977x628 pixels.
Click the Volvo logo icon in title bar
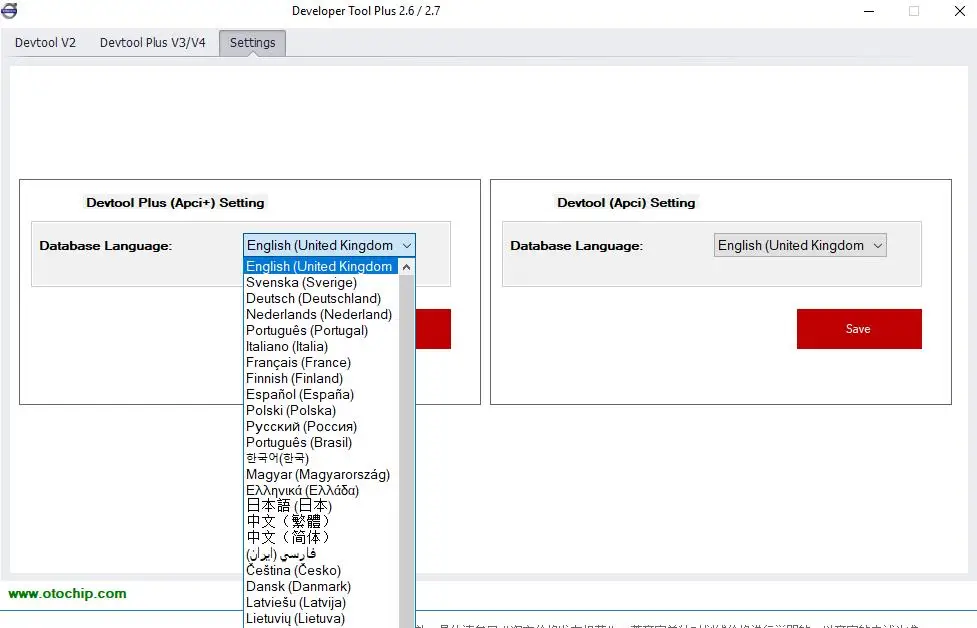tap(9, 10)
